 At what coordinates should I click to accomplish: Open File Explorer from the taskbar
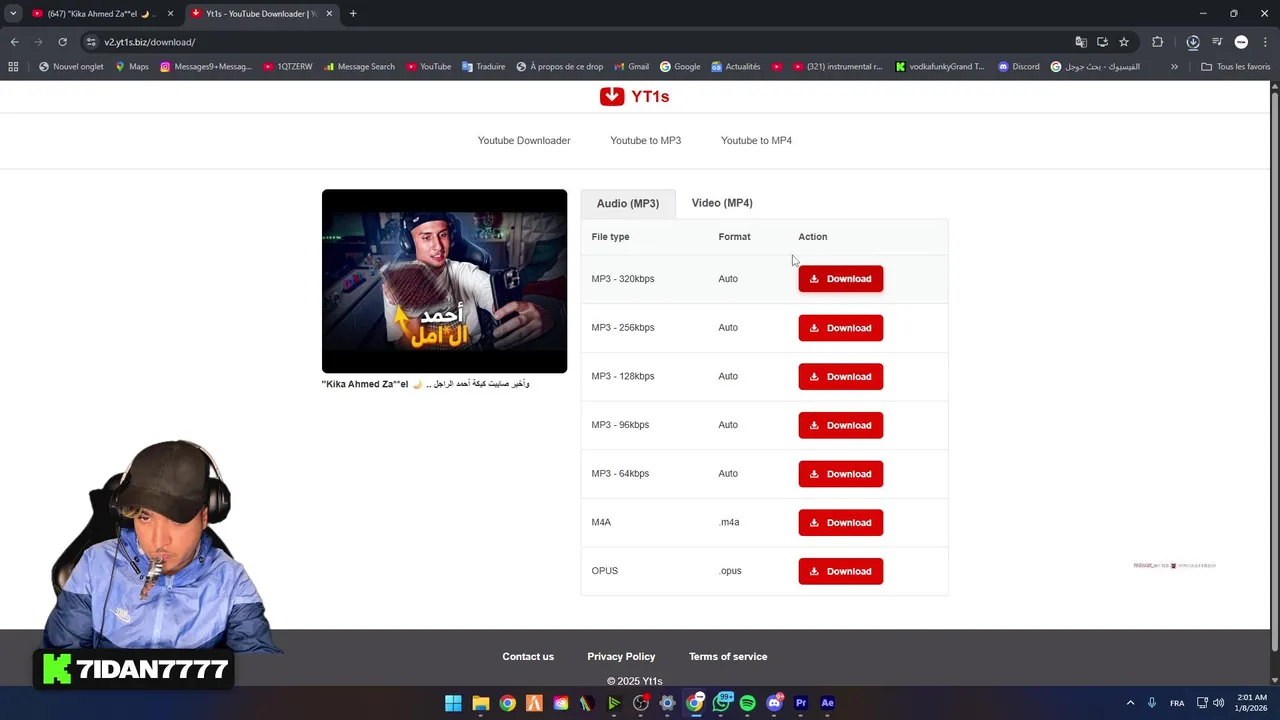click(x=480, y=703)
